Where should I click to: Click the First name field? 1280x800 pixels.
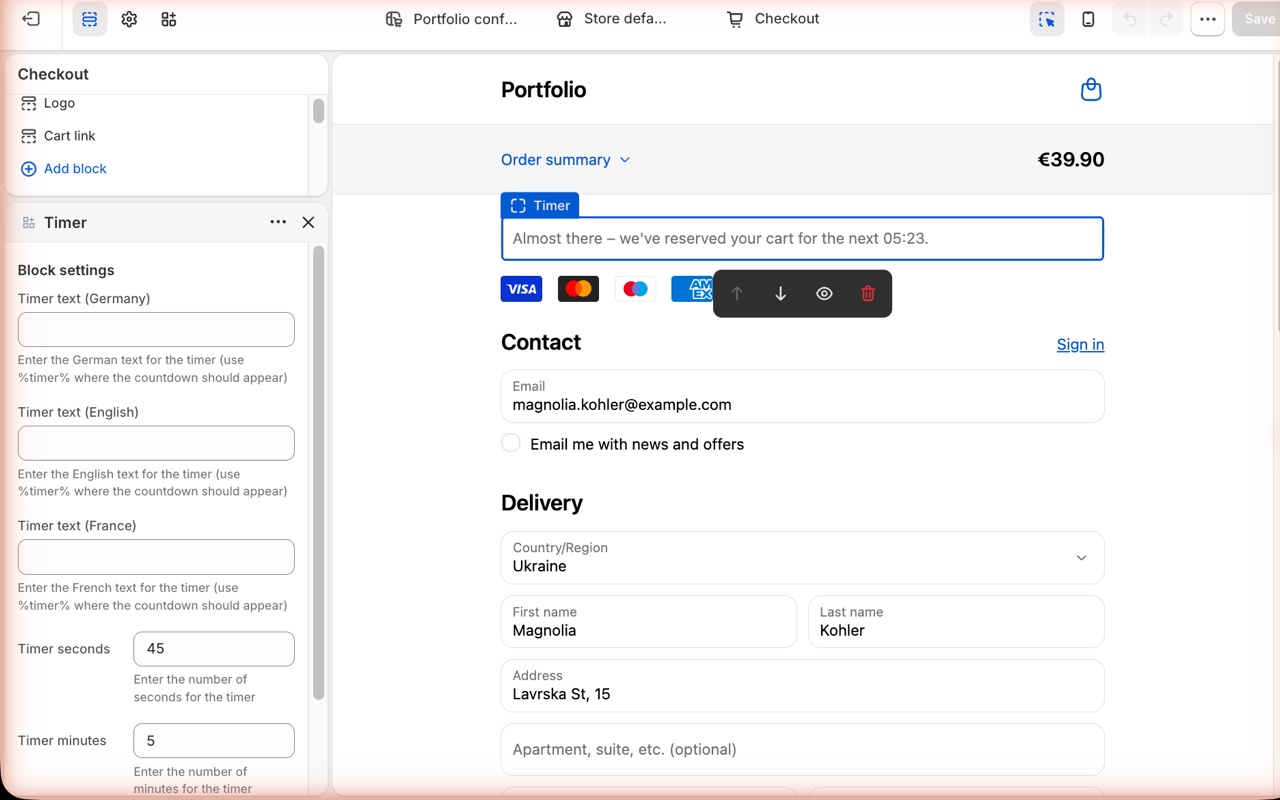click(649, 622)
